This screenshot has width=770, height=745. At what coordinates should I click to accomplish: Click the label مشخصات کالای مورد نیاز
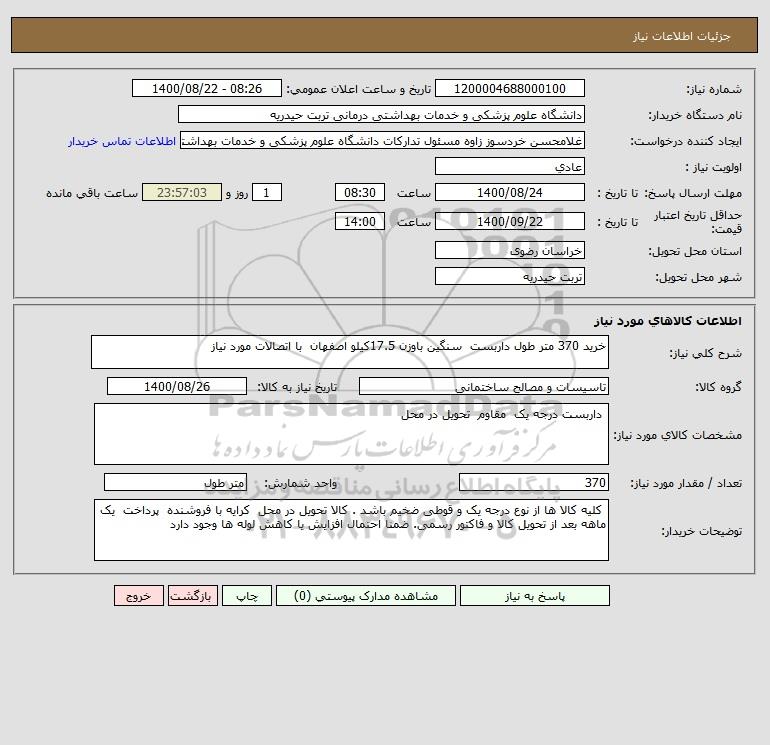pyautogui.click(x=678, y=435)
